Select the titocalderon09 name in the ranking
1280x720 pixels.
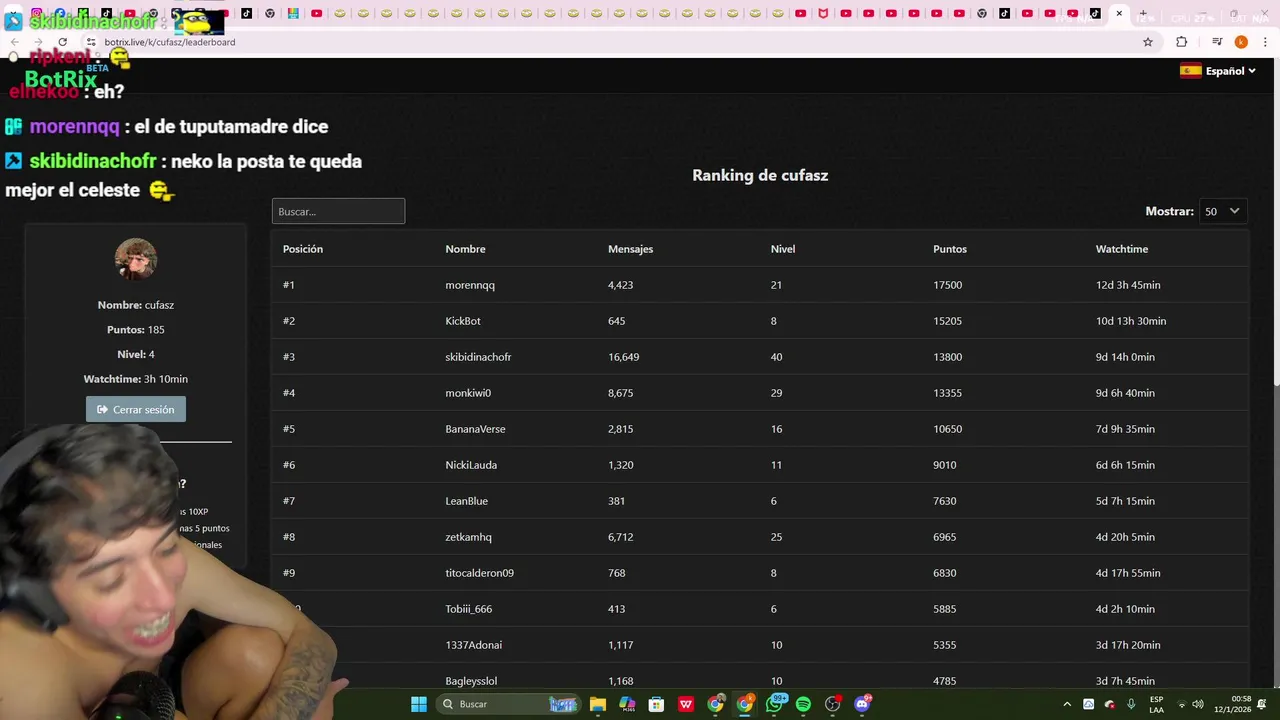479,573
